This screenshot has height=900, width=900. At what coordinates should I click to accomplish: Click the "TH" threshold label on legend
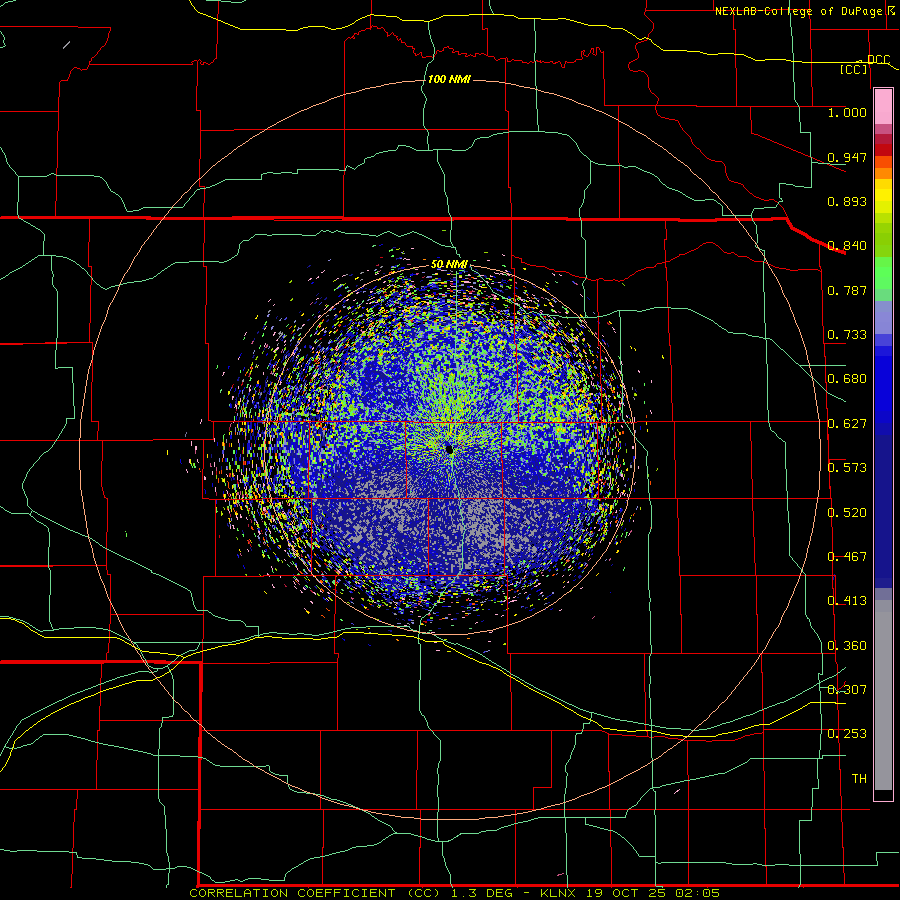859,779
